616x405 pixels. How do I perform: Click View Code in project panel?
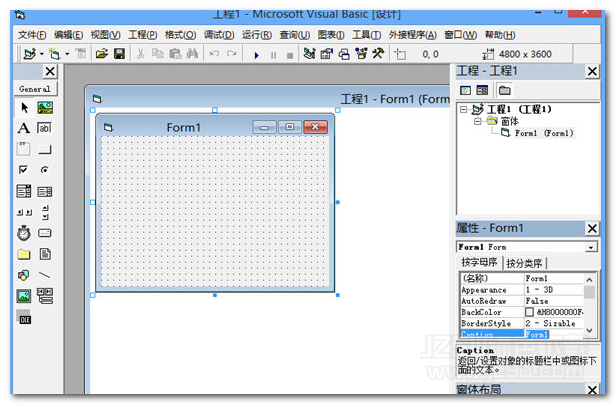[x=466, y=90]
